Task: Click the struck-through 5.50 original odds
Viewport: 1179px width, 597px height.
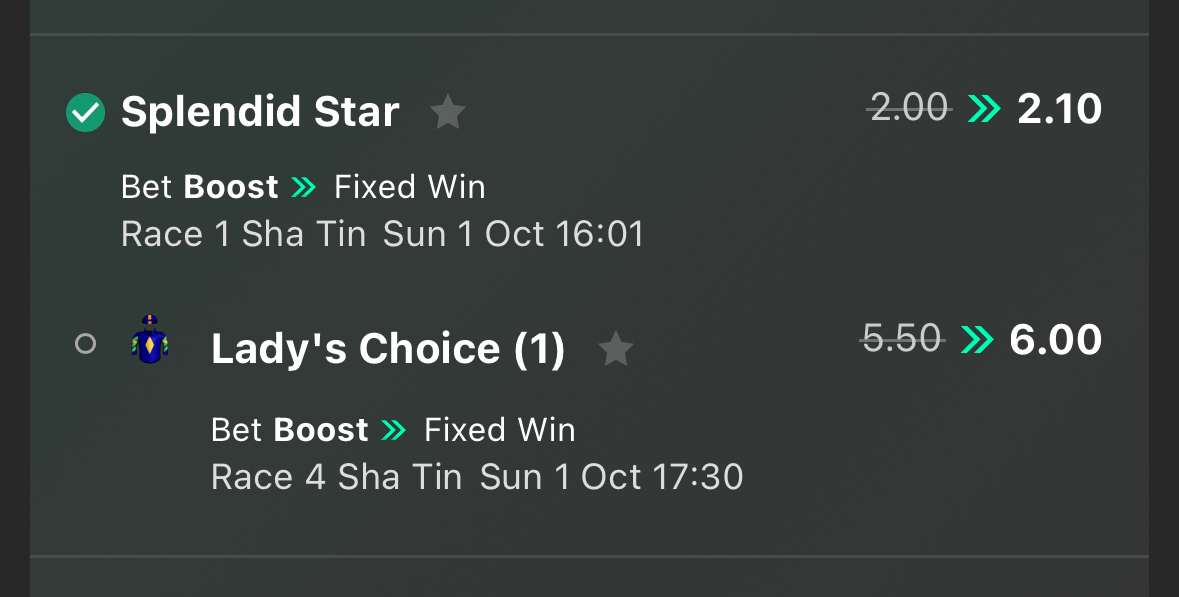Action: (902, 338)
